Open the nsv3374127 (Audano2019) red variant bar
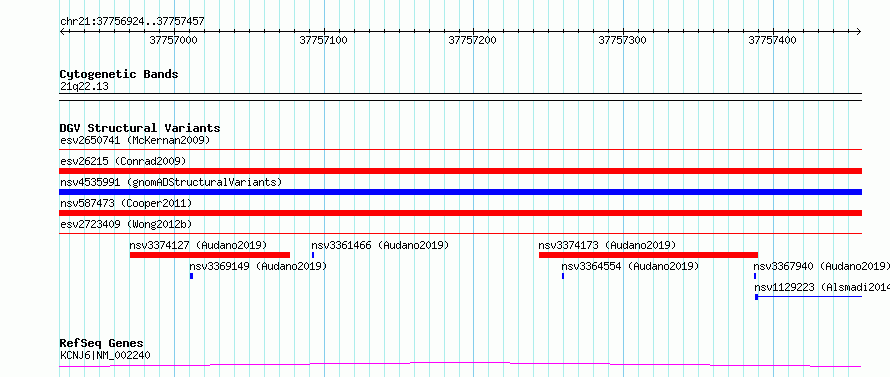The width and height of the screenshot is (890, 377). click(x=209, y=255)
